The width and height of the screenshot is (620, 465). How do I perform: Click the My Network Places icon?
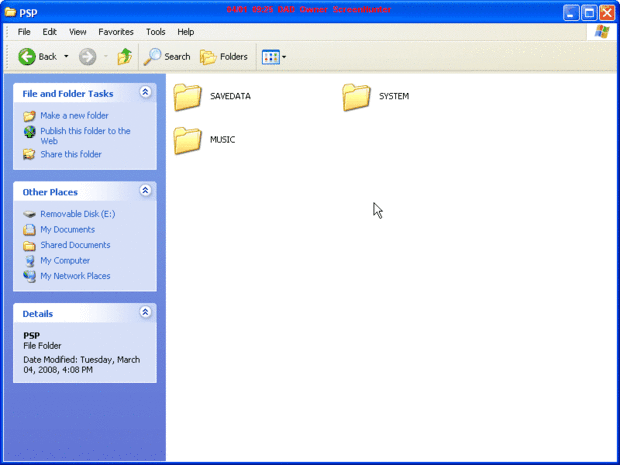[29, 276]
